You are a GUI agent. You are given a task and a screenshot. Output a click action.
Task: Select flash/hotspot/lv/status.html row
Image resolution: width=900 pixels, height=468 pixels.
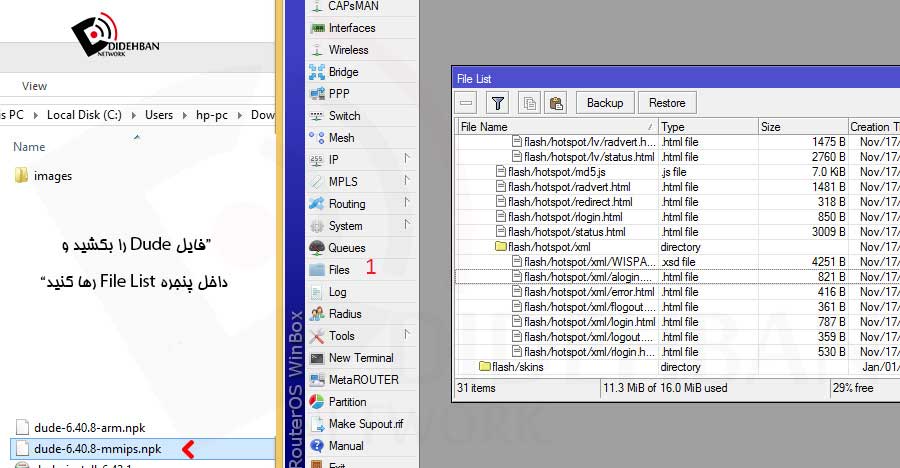[x=677, y=157]
